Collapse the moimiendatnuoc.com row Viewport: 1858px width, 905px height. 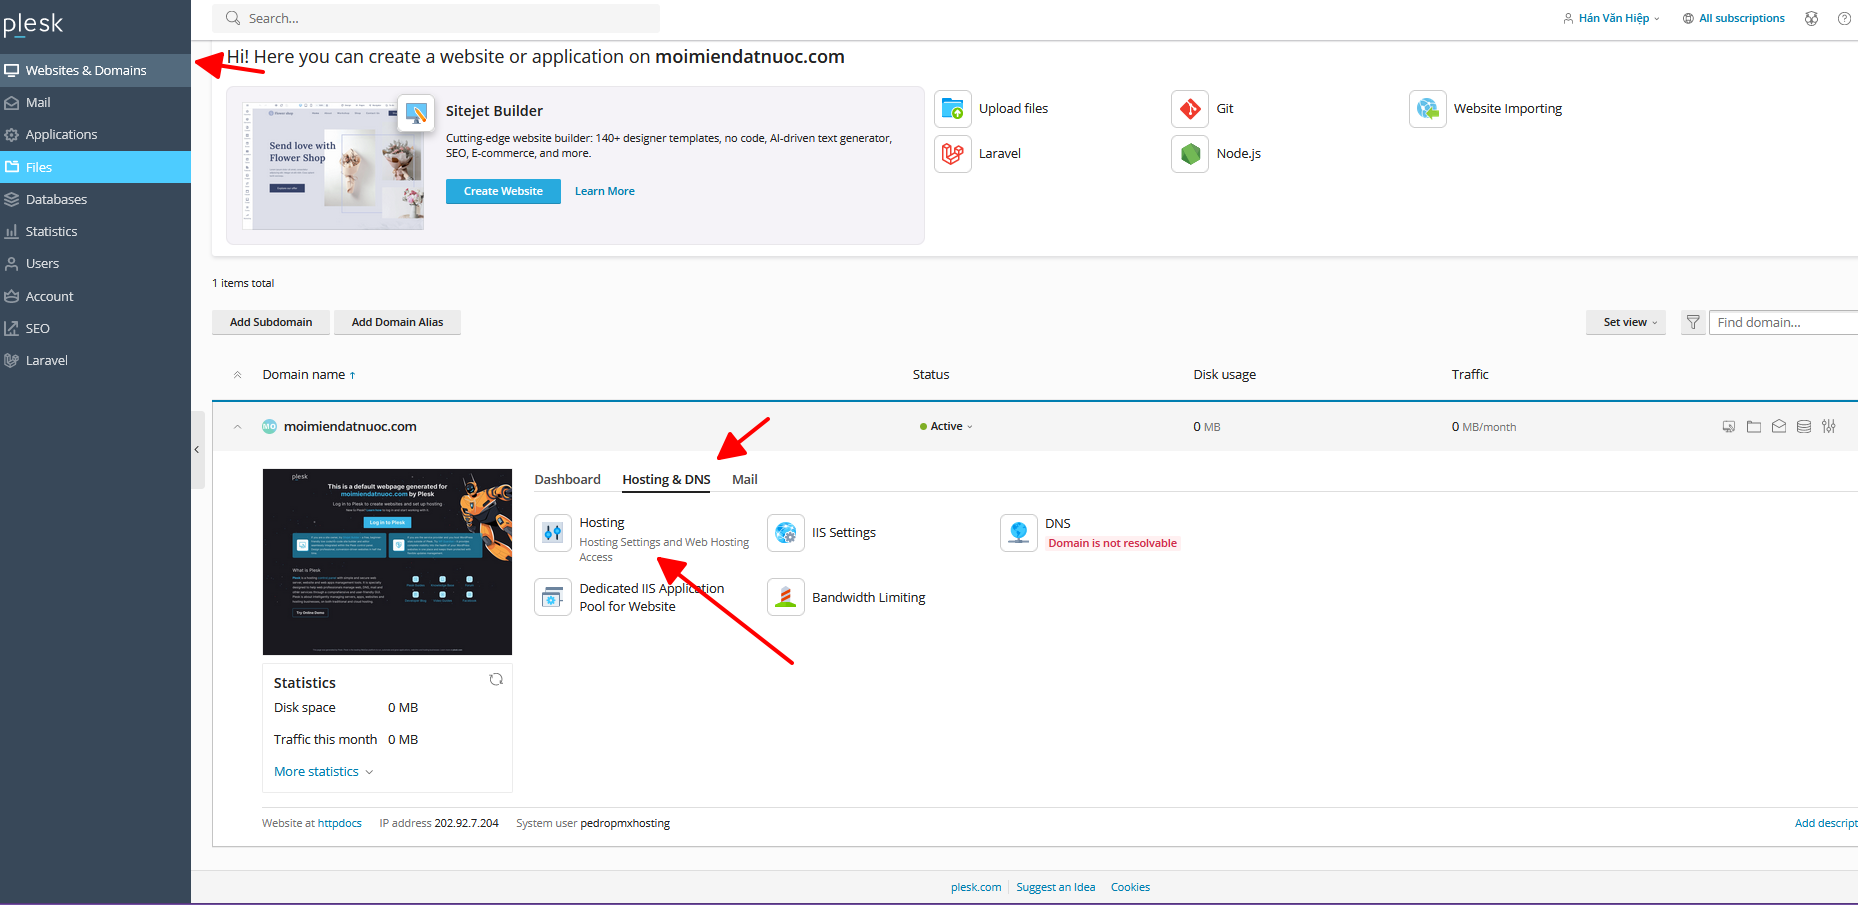237,427
